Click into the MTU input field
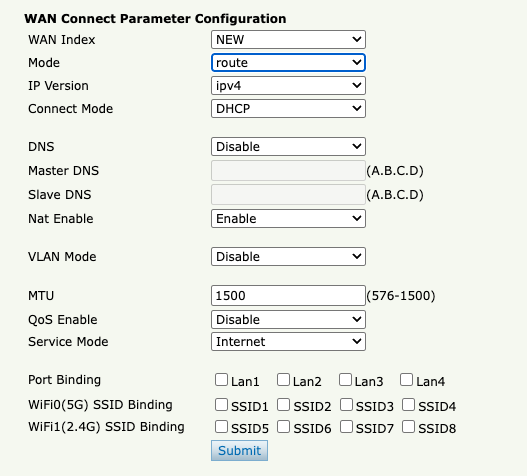 coord(288,295)
